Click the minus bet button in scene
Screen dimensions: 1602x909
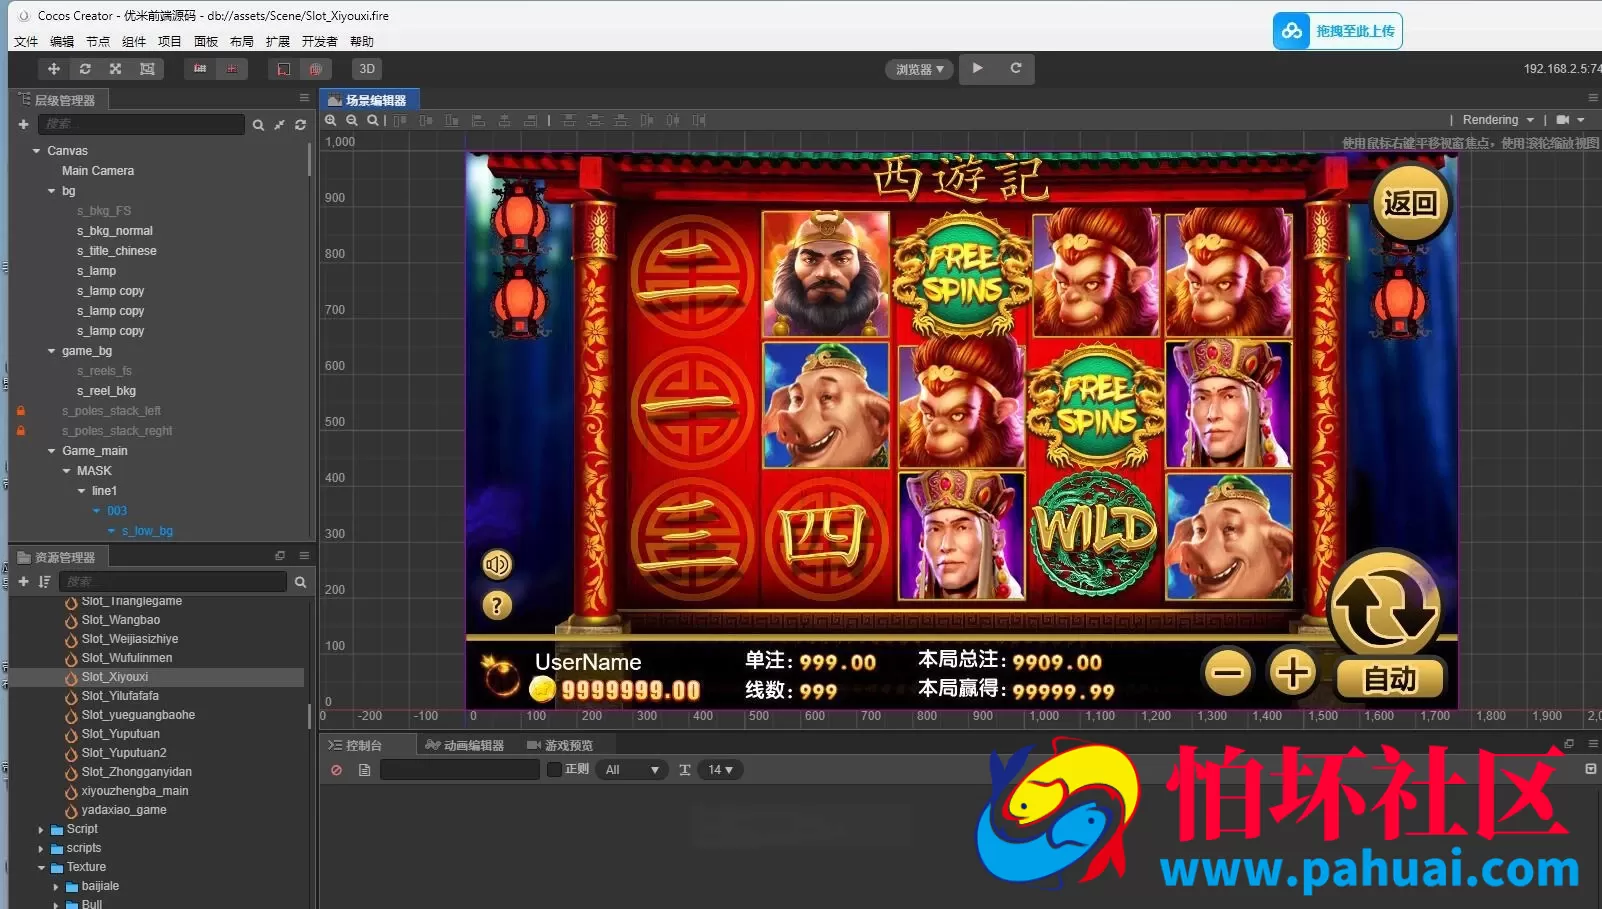point(1228,673)
